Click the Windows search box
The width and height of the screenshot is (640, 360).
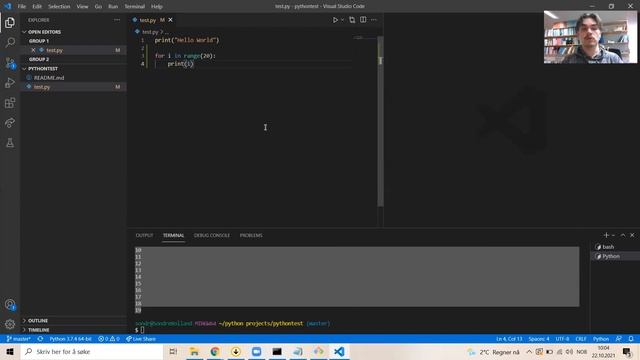[x=92, y=351]
